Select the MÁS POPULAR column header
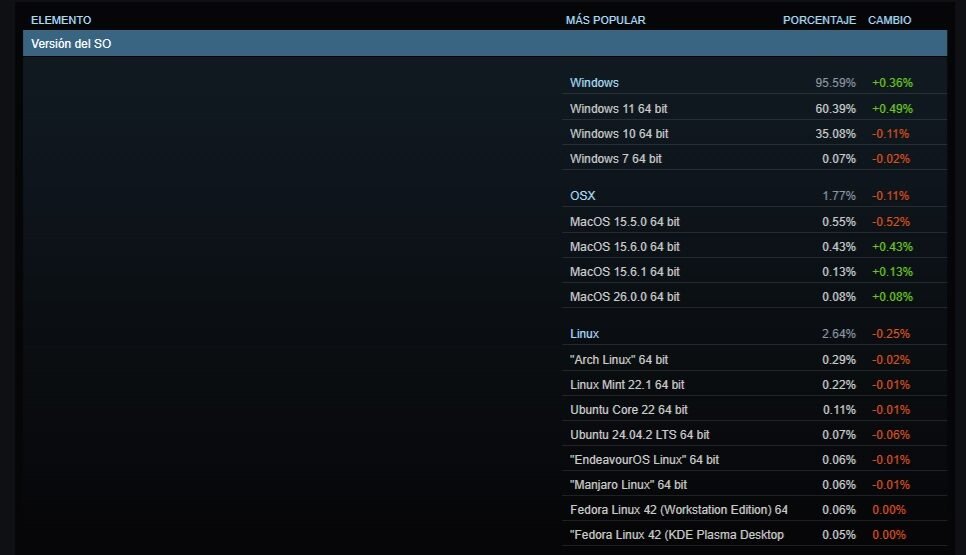The width and height of the screenshot is (966, 555). [606, 20]
